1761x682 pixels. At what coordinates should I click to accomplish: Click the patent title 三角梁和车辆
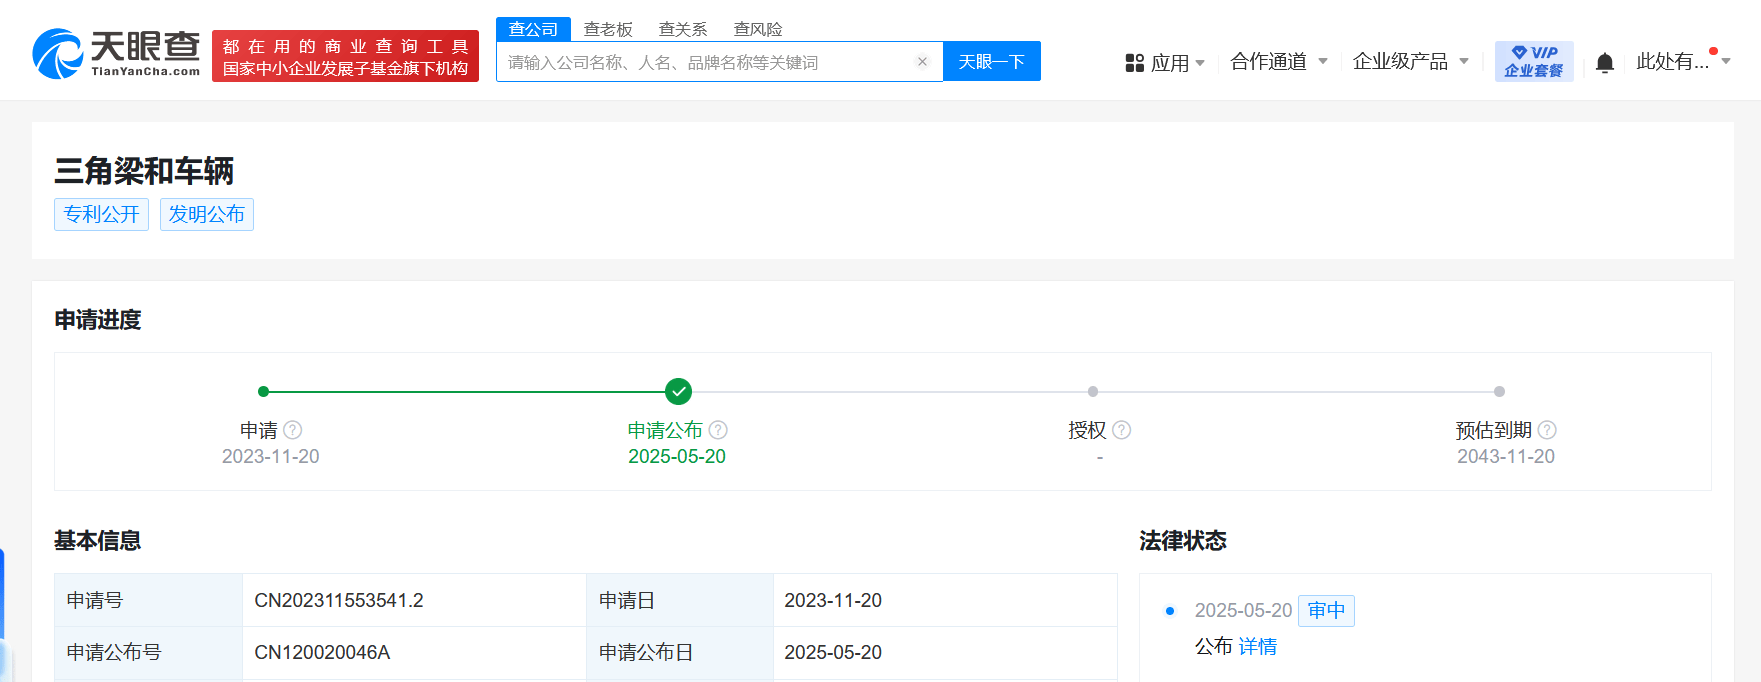[144, 171]
